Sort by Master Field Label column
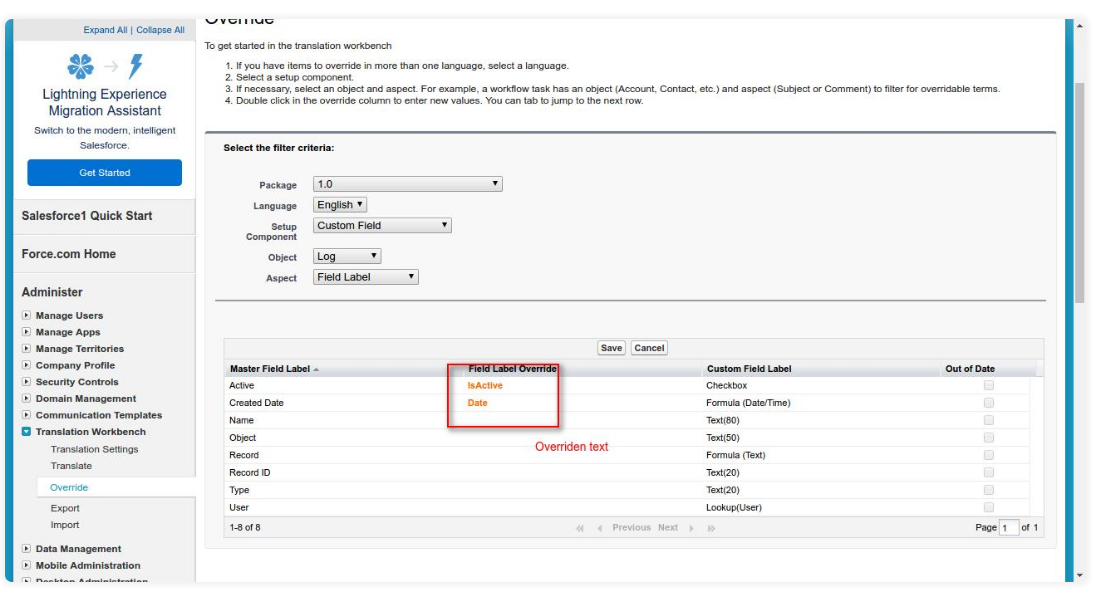 270,369
